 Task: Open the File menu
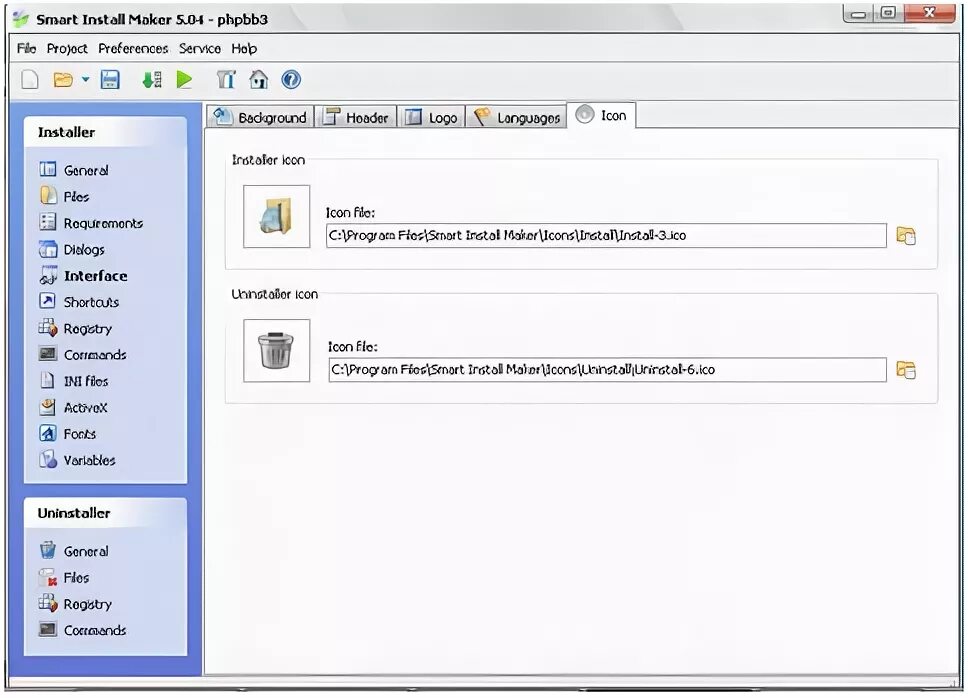coord(27,48)
